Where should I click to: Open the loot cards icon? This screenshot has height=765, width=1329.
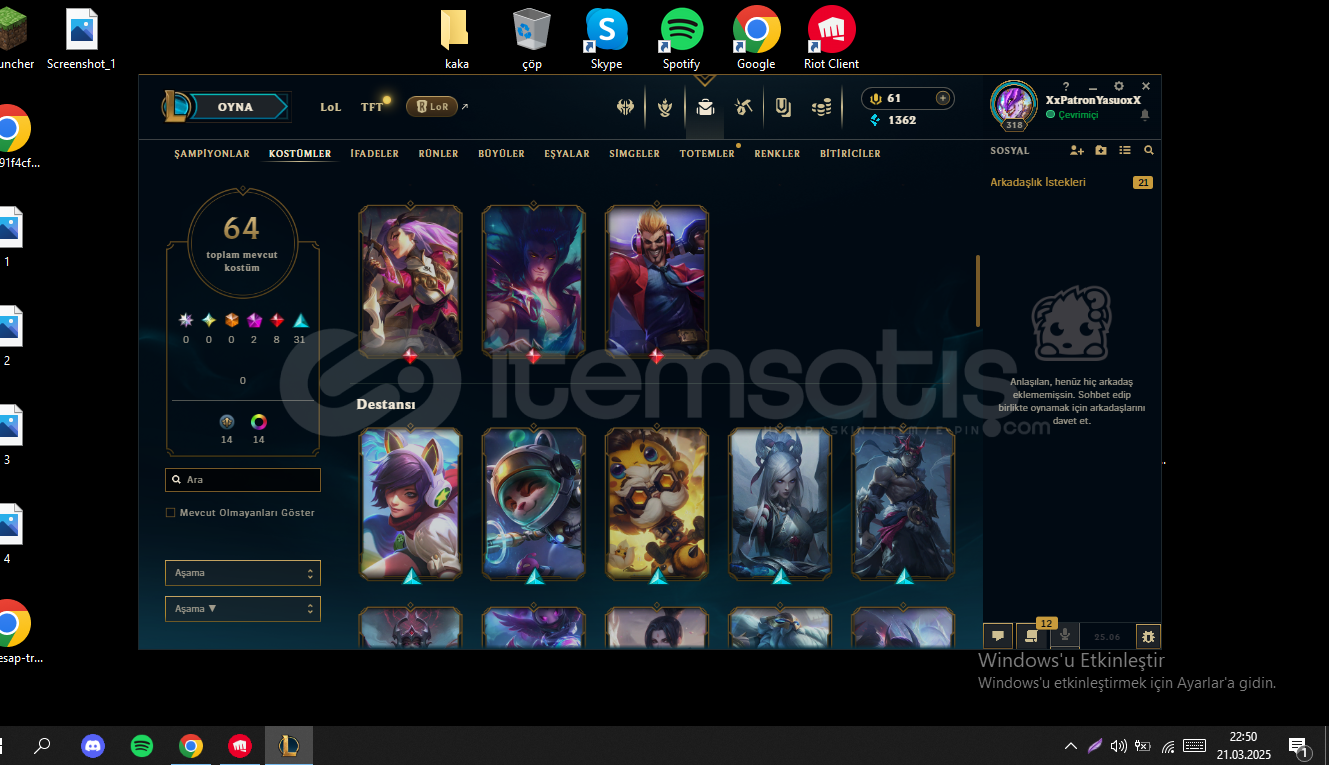[x=784, y=107]
